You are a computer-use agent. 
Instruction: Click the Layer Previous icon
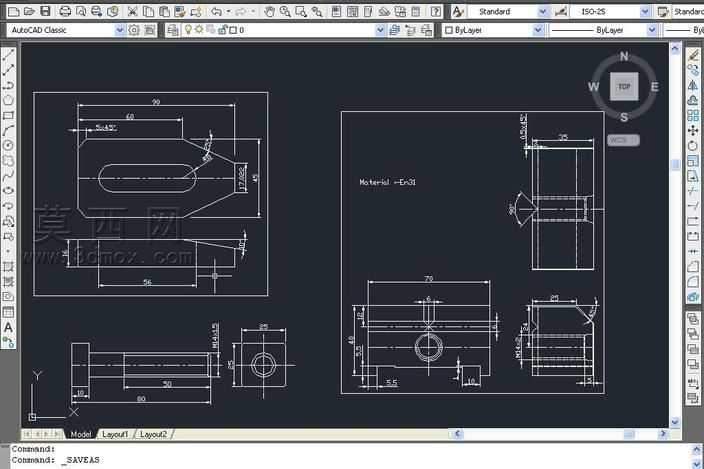point(410,30)
